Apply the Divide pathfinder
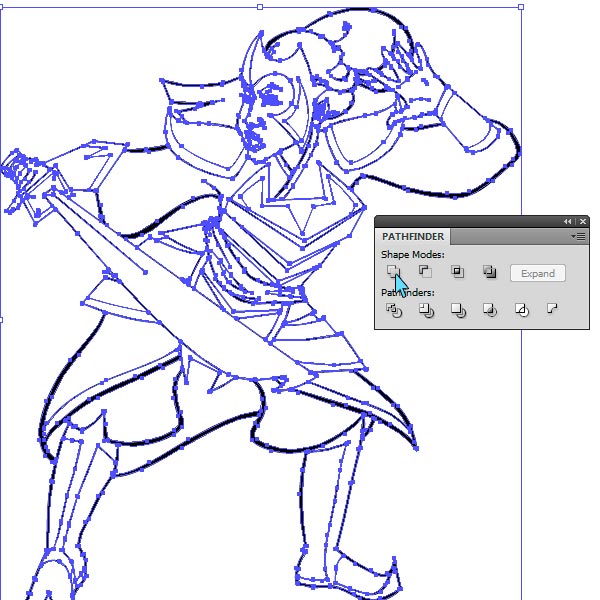Image resolution: width=600 pixels, height=600 pixels. (394, 310)
